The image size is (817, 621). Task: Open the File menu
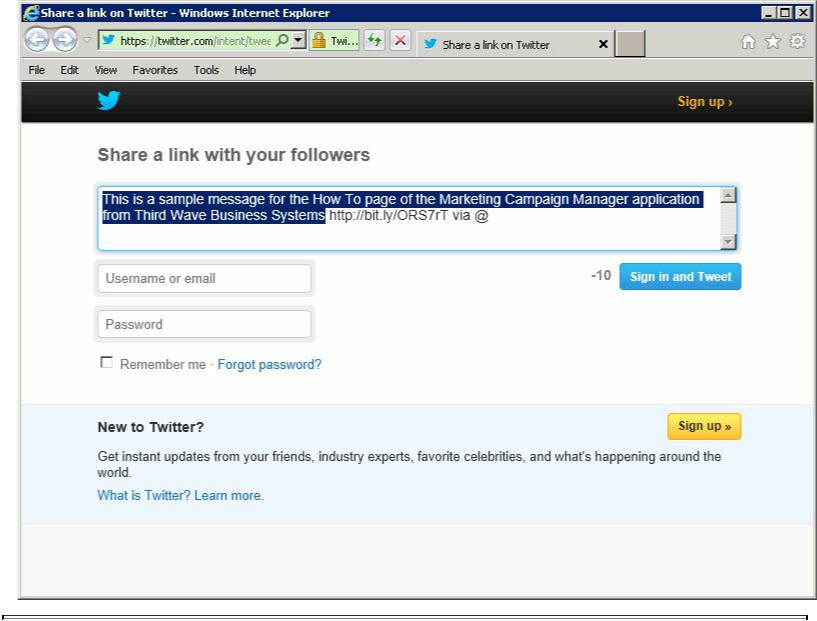[x=36, y=70]
